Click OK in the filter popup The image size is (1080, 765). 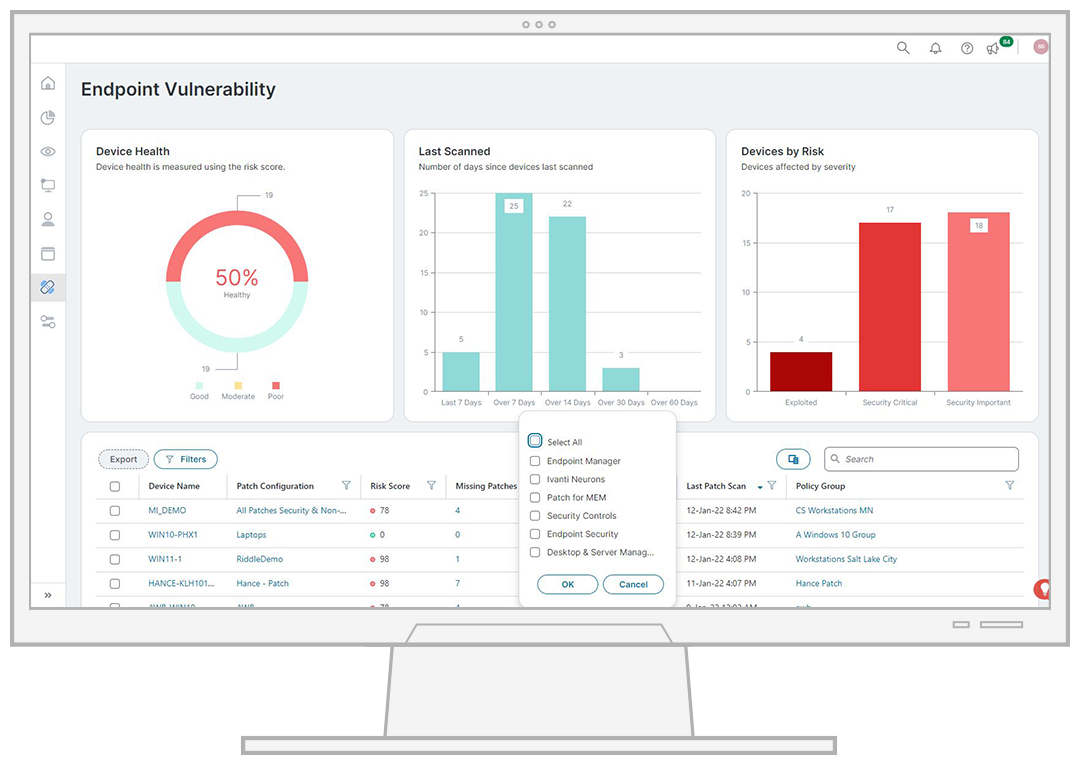568,585
